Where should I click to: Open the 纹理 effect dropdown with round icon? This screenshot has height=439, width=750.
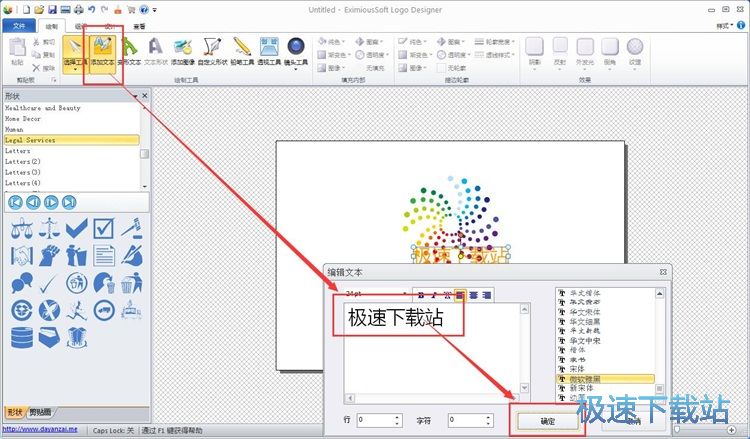tap(635, 54)
